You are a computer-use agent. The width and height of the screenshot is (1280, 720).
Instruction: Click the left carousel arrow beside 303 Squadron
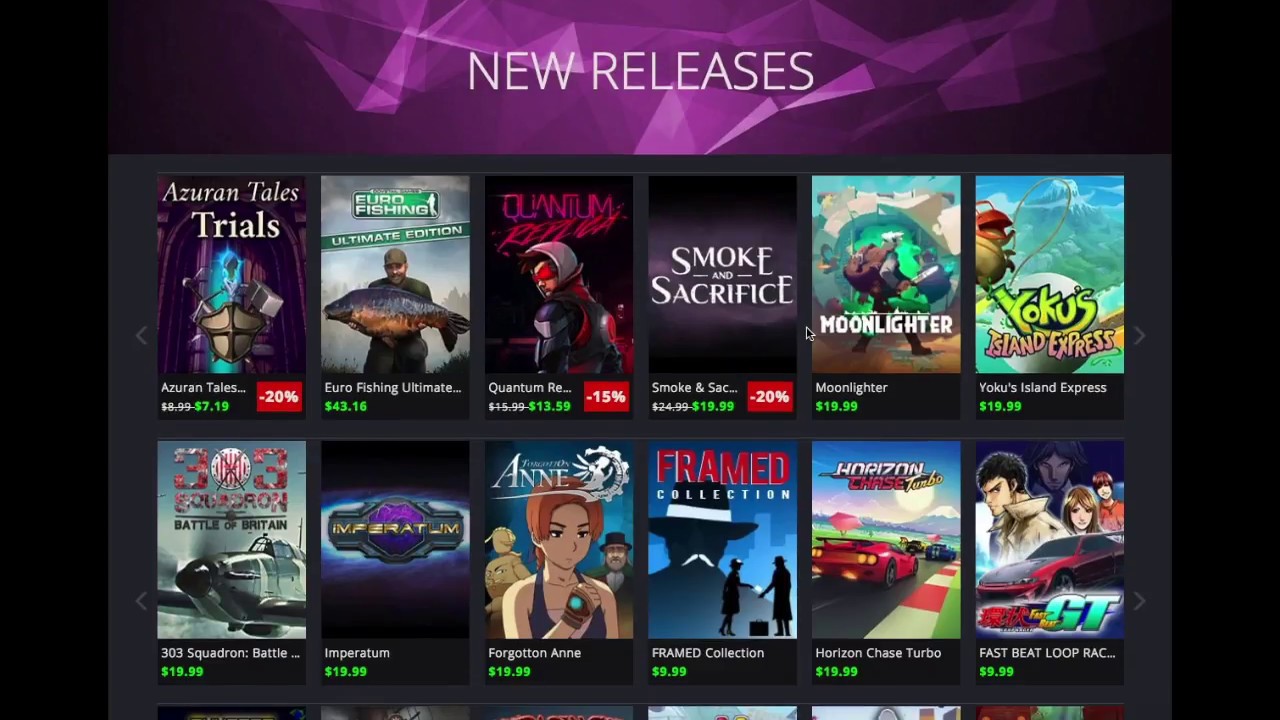click(141, 601)
